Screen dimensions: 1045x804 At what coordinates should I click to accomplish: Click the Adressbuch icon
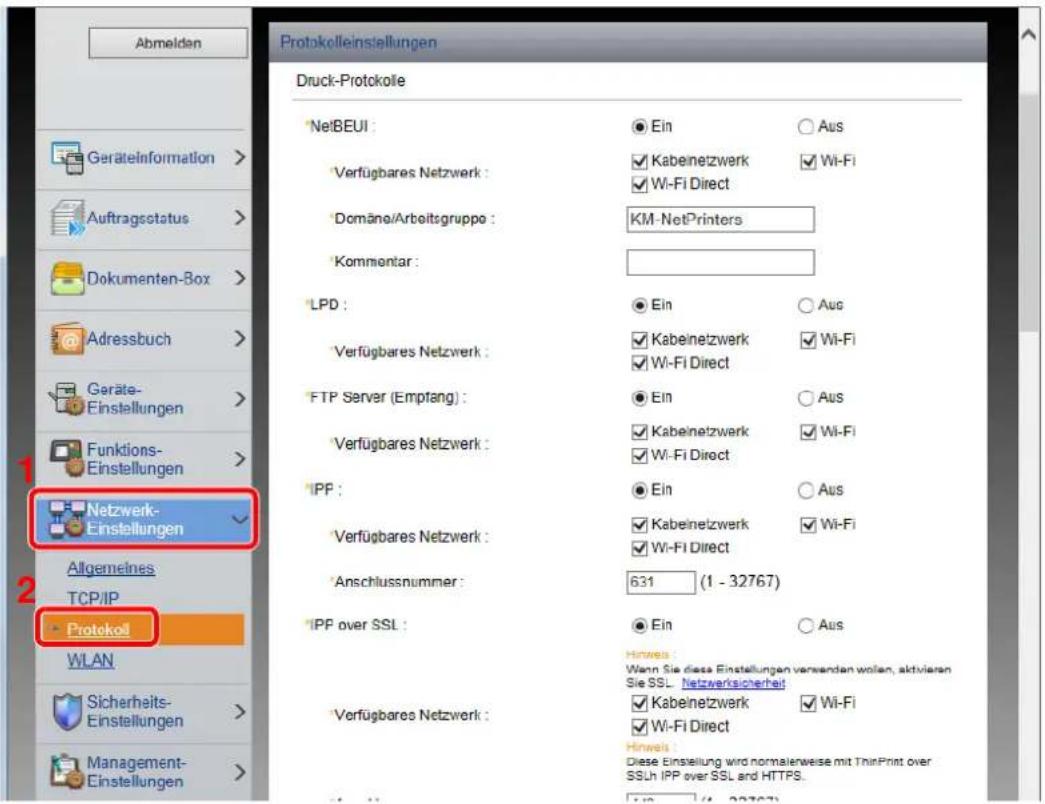point(67,339)
